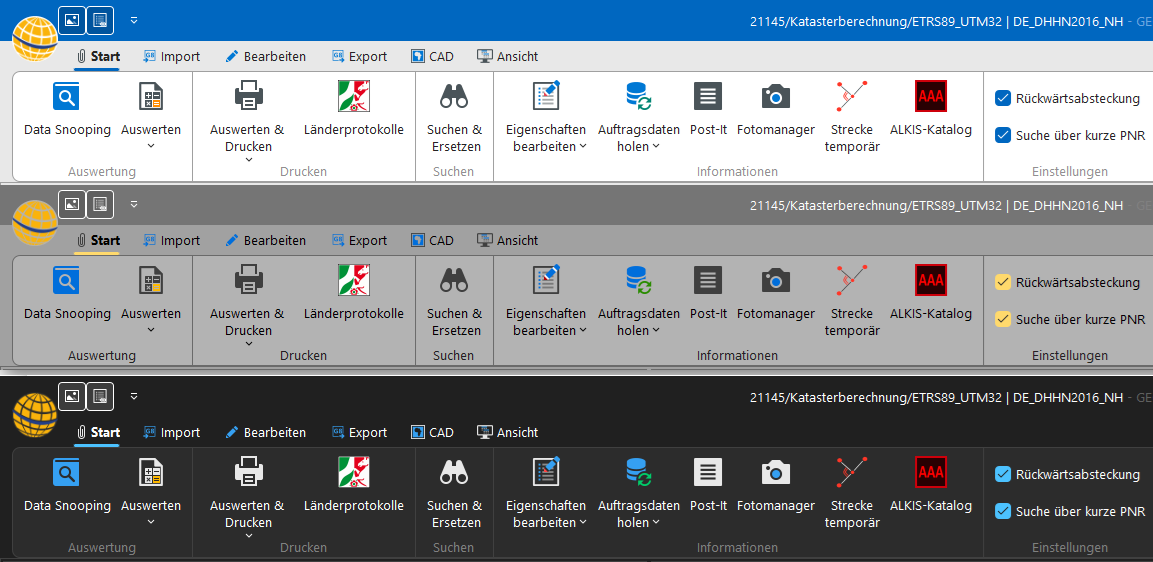
Task: Click Suchen & Ersetzen binoculars in light-theme ribbon
Action: 454,97
